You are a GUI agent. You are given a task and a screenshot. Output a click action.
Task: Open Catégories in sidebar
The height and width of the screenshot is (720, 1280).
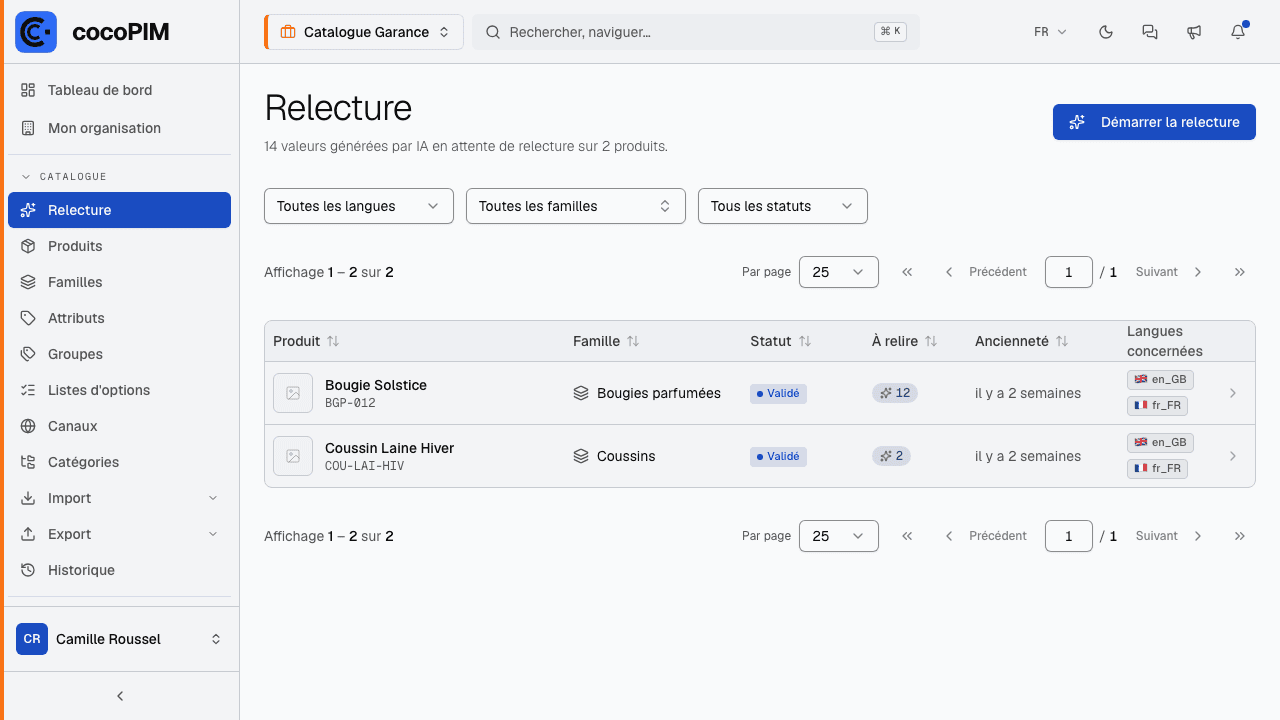(119, 462)
